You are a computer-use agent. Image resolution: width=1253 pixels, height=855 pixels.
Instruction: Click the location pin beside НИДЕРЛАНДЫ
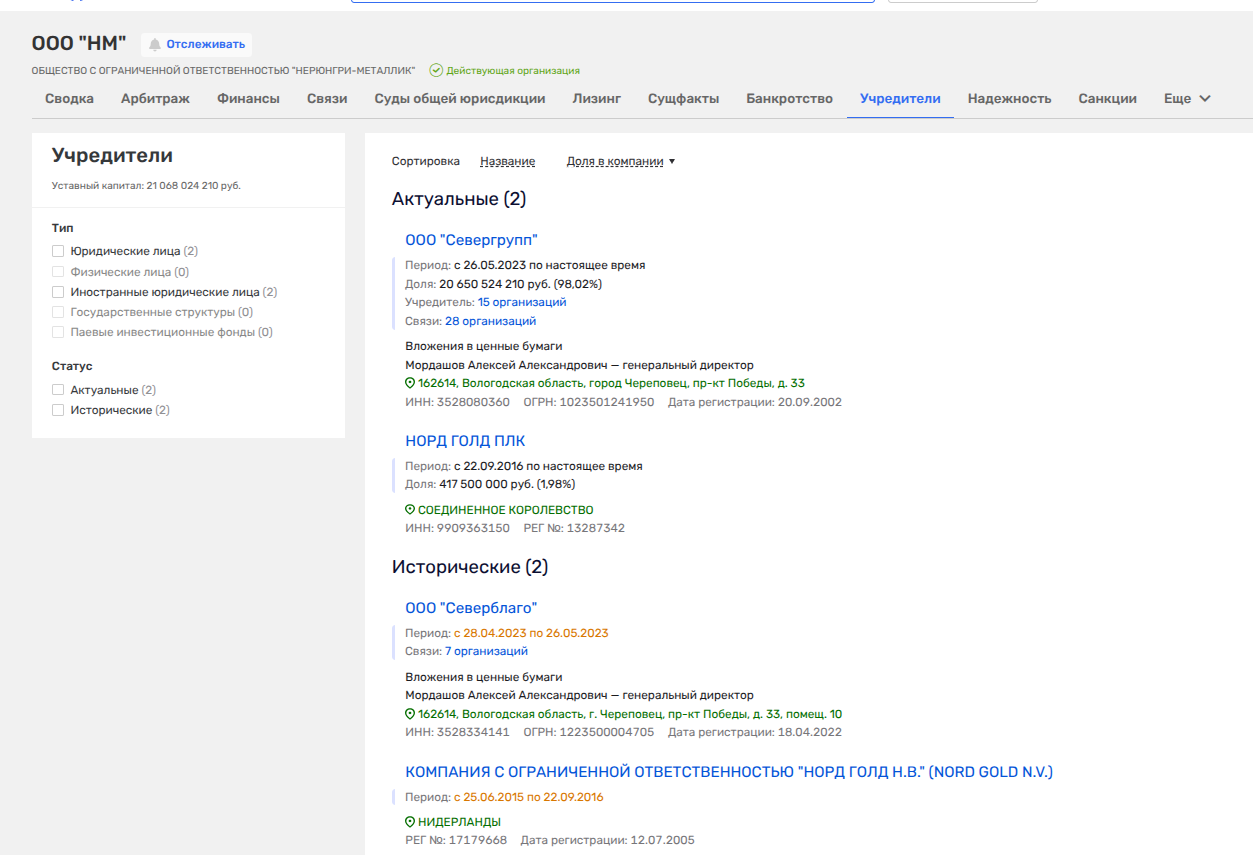coord(410,822)
